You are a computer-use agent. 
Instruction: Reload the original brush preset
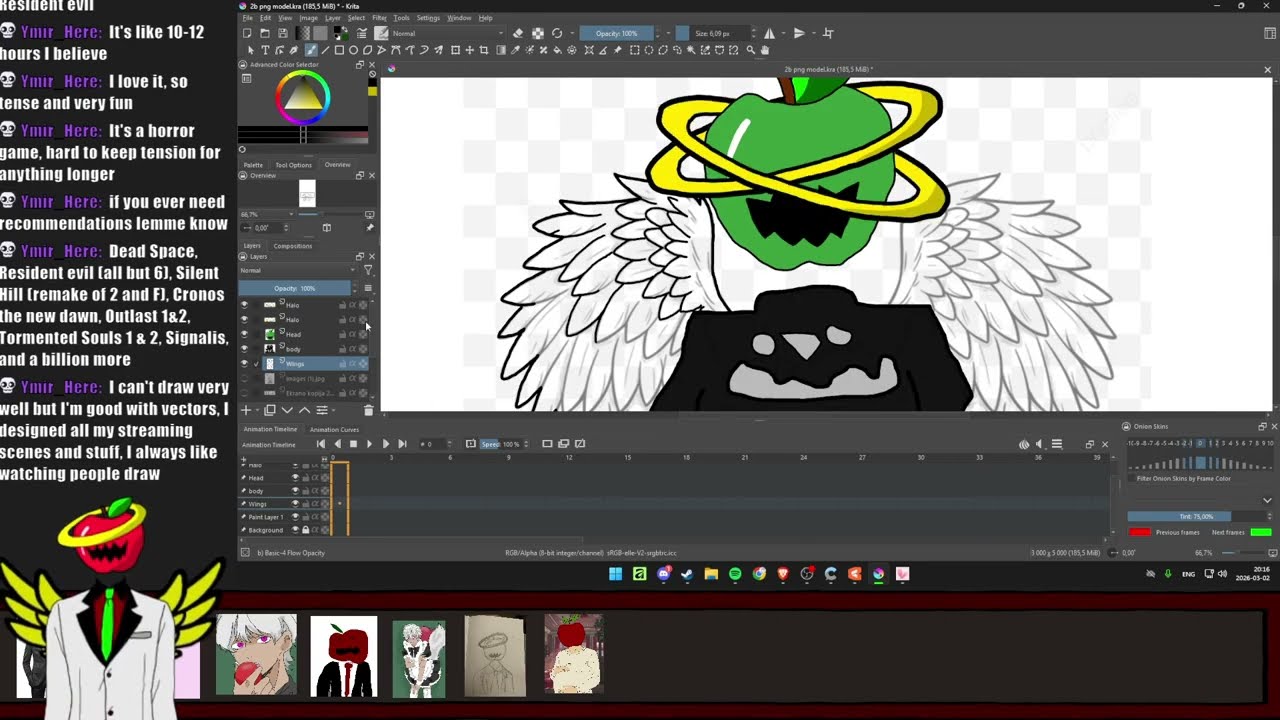[557, 33]
